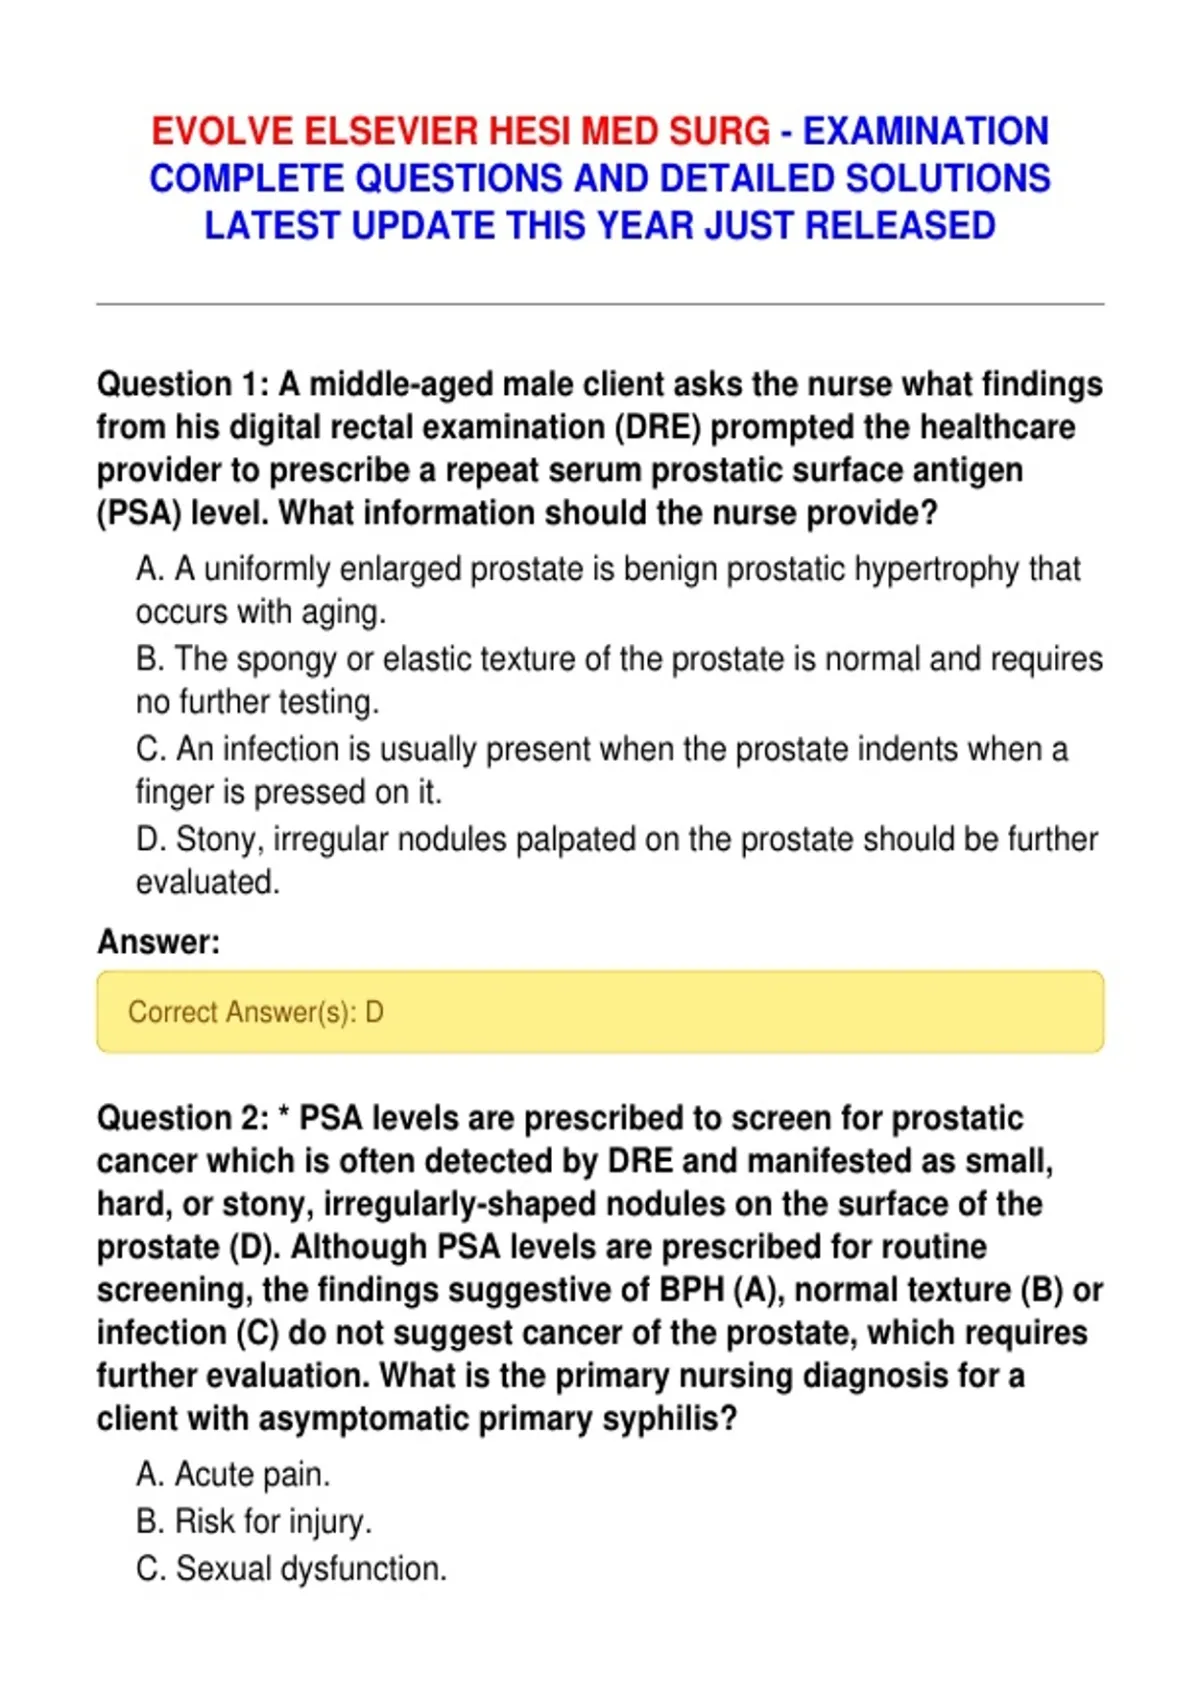The width and height of the screenshot is (1200, 1700).
Task: Click the LATEST UPDATE THIS YEAR heading line
Action: tap(600, 225)
